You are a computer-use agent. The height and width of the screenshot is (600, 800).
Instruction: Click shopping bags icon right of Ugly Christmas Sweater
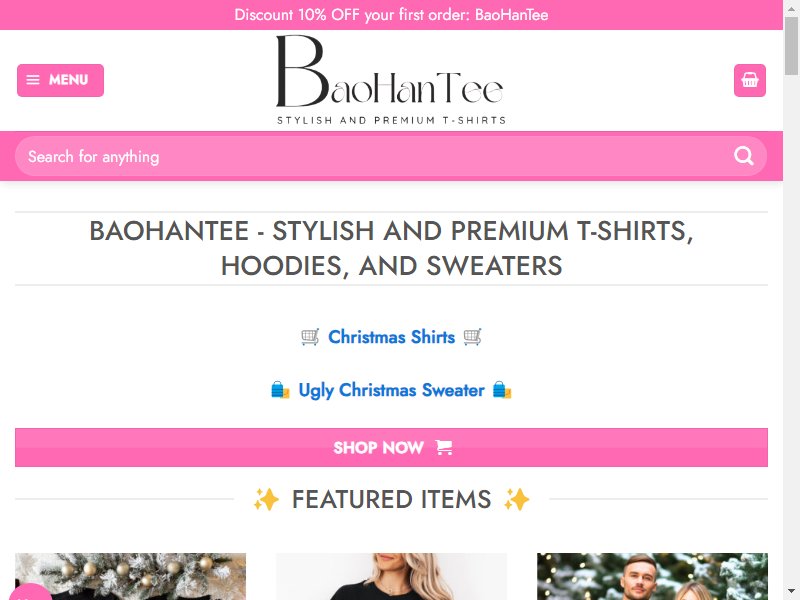[x=502, y=390]
